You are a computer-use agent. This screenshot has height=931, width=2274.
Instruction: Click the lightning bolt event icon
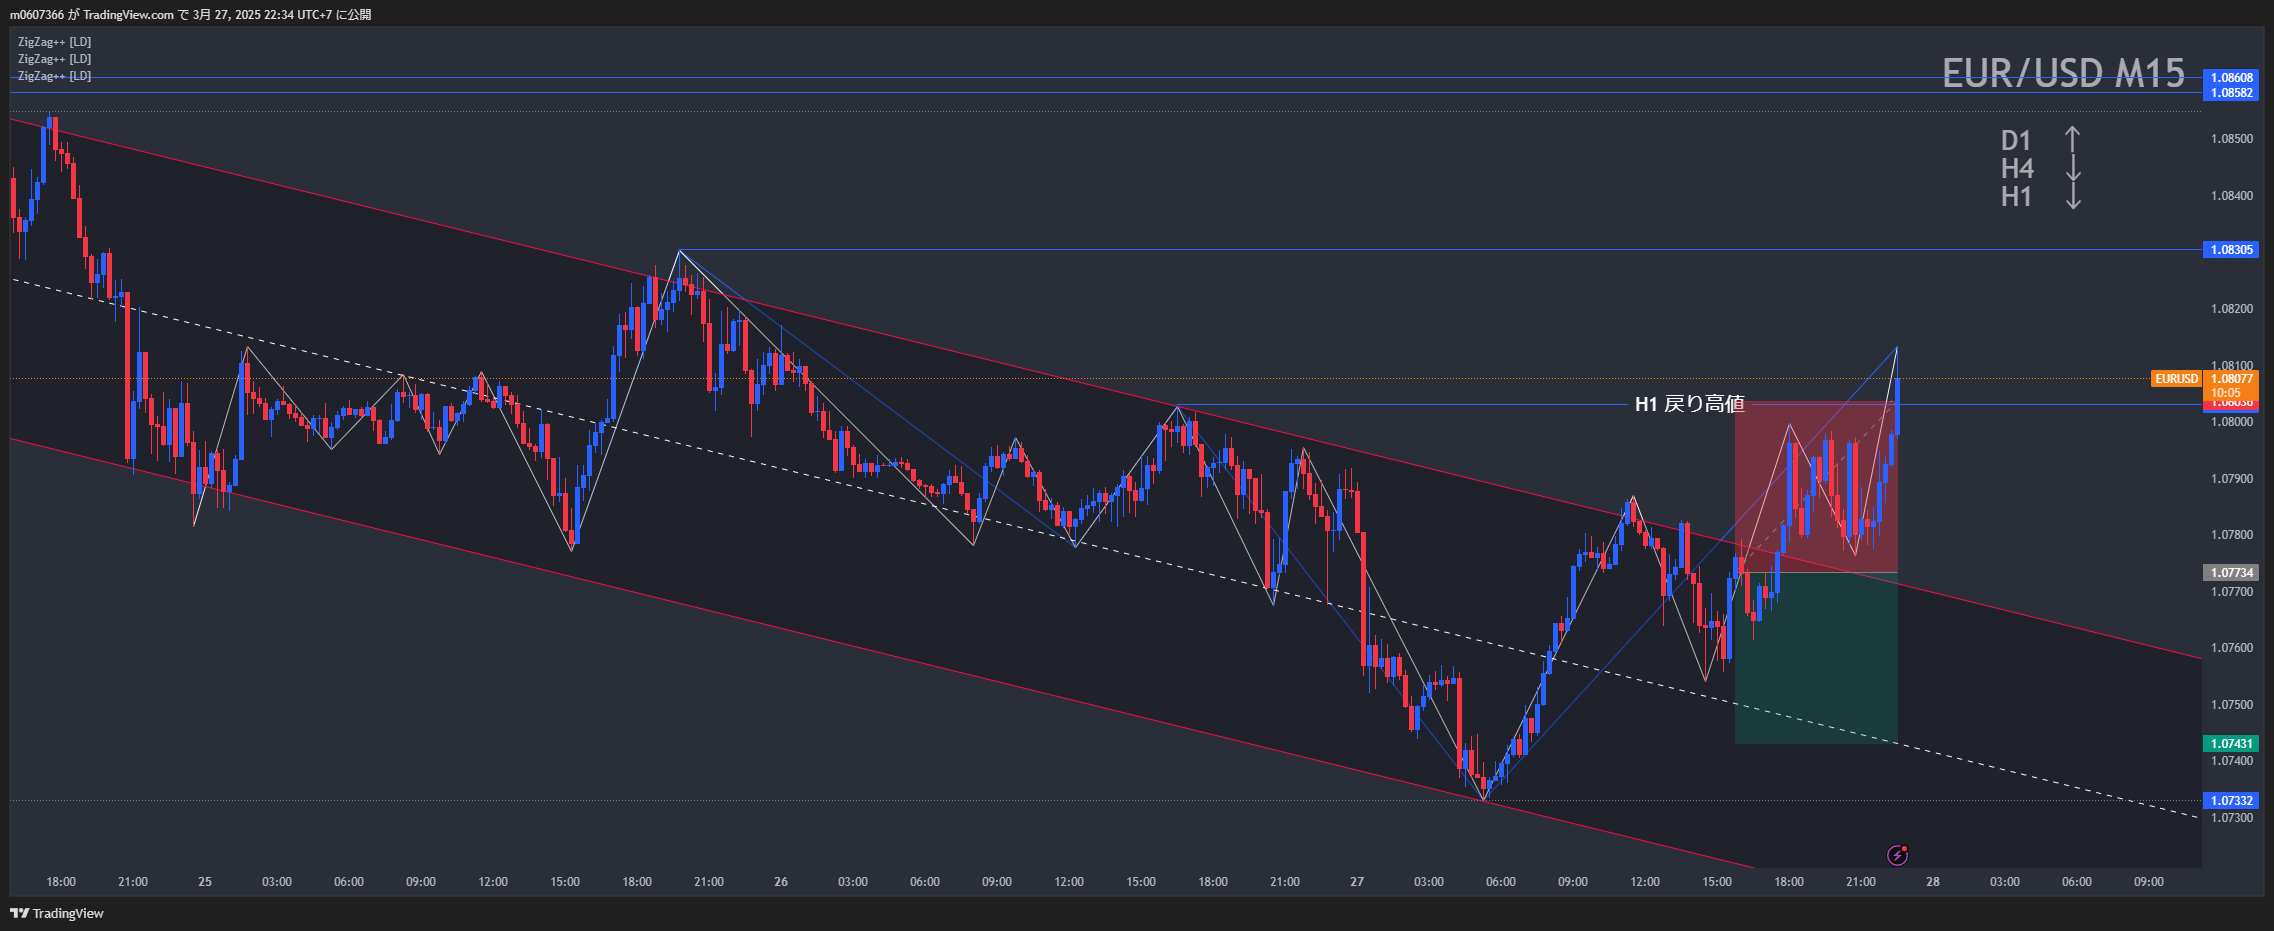coord(1897,855)
